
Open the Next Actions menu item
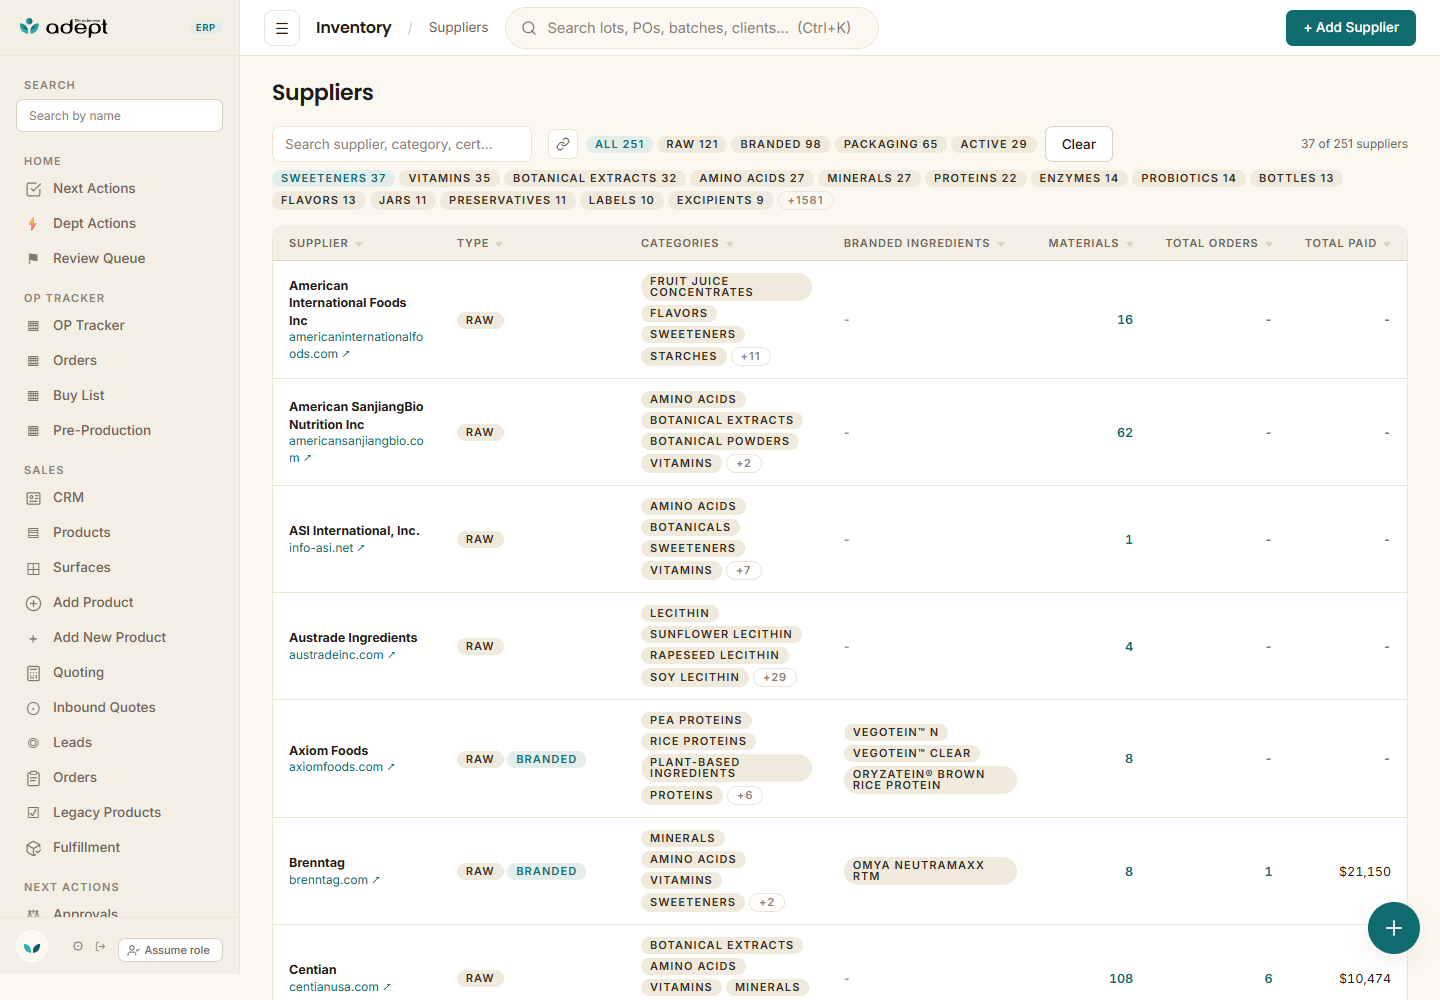coord(120,189)
